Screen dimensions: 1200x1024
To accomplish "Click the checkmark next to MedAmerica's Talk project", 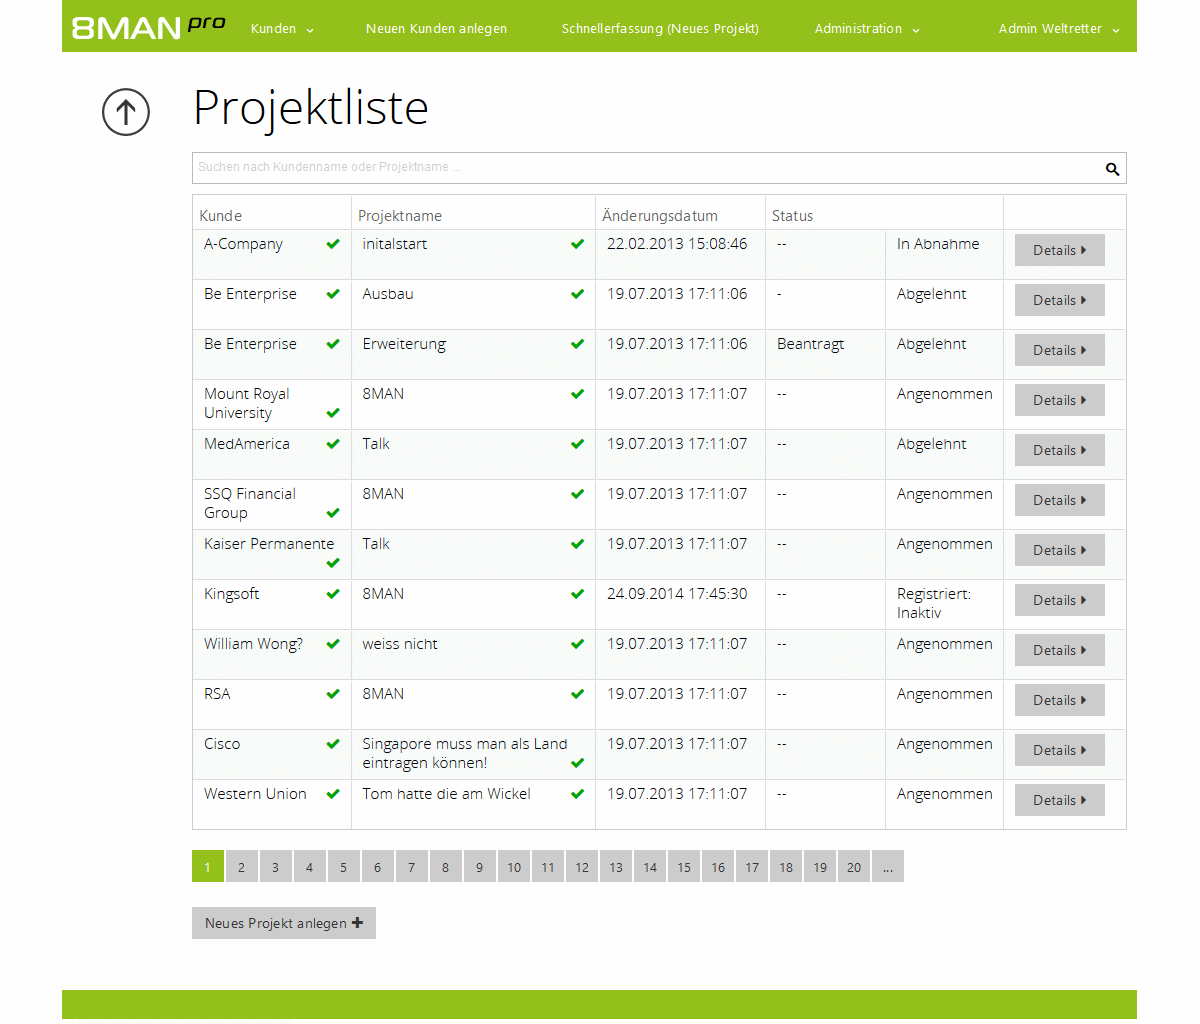I will click(577, 443).
